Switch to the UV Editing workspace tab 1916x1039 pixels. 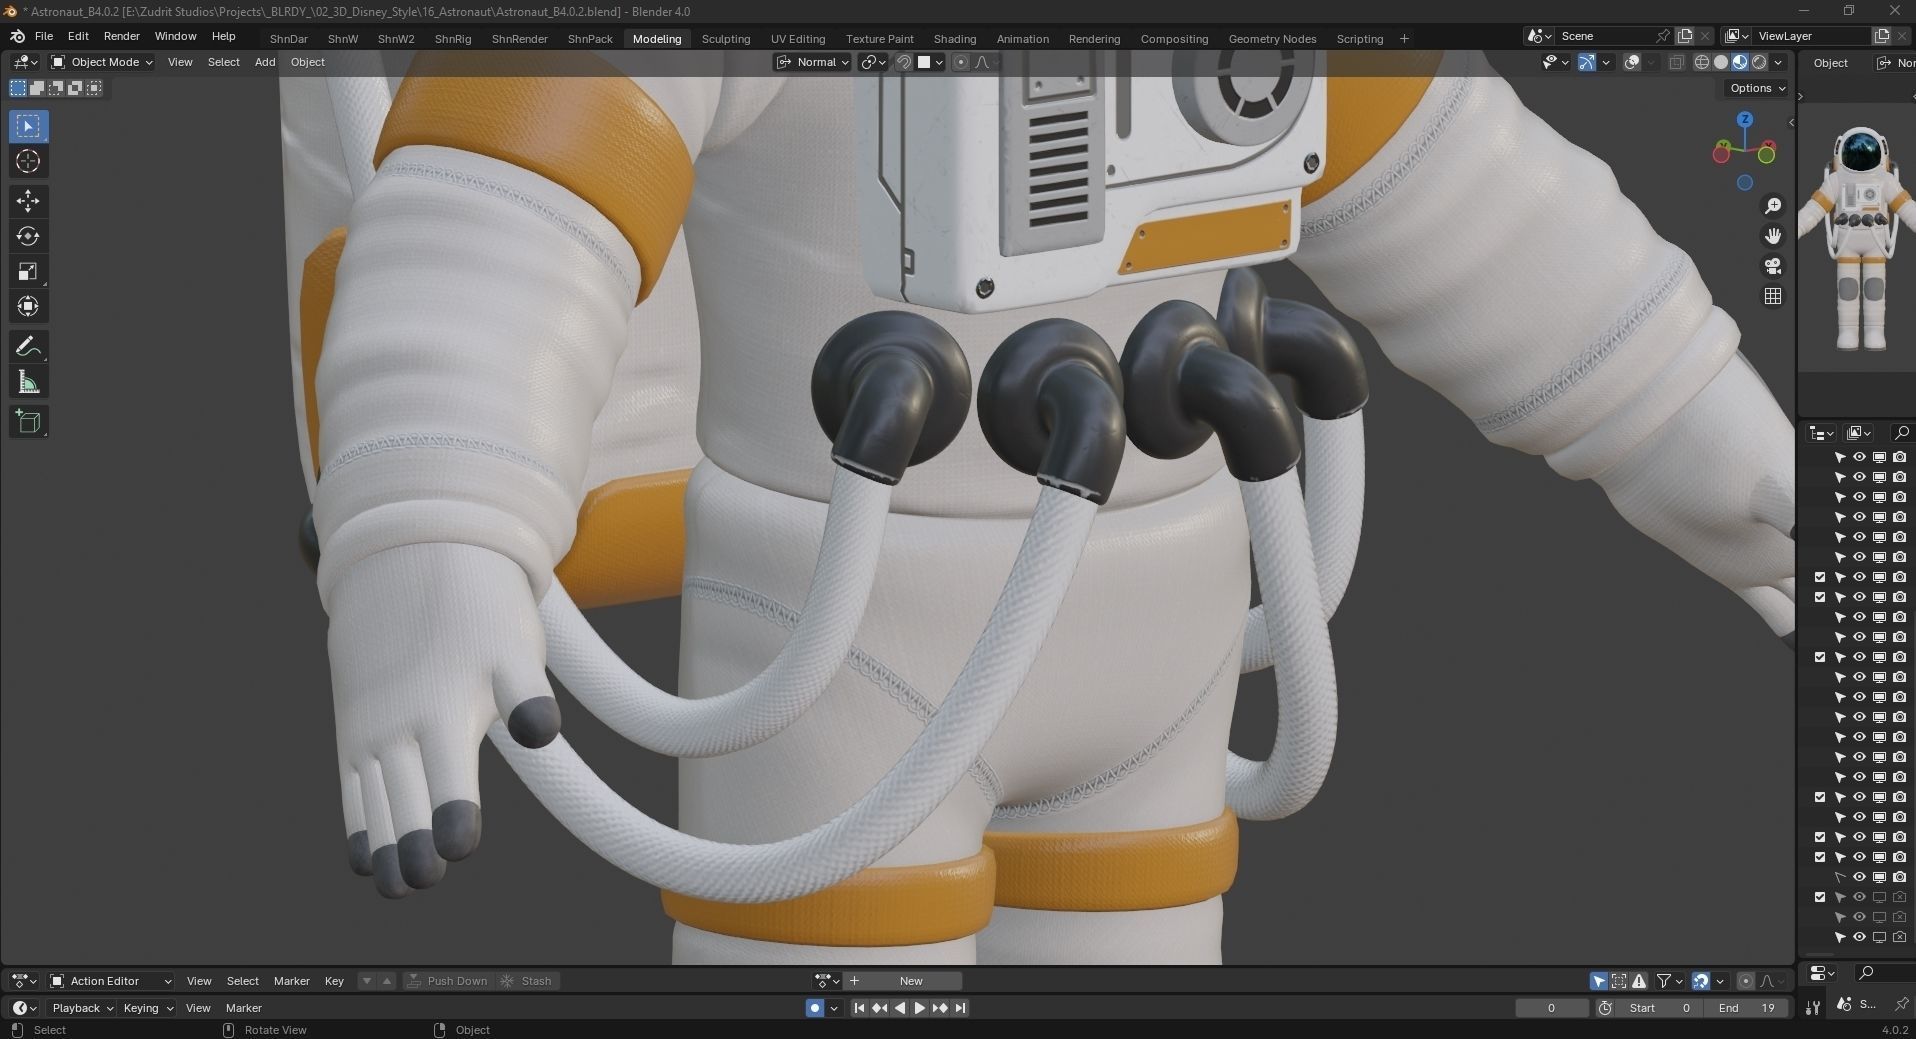[x=798, y=39]
